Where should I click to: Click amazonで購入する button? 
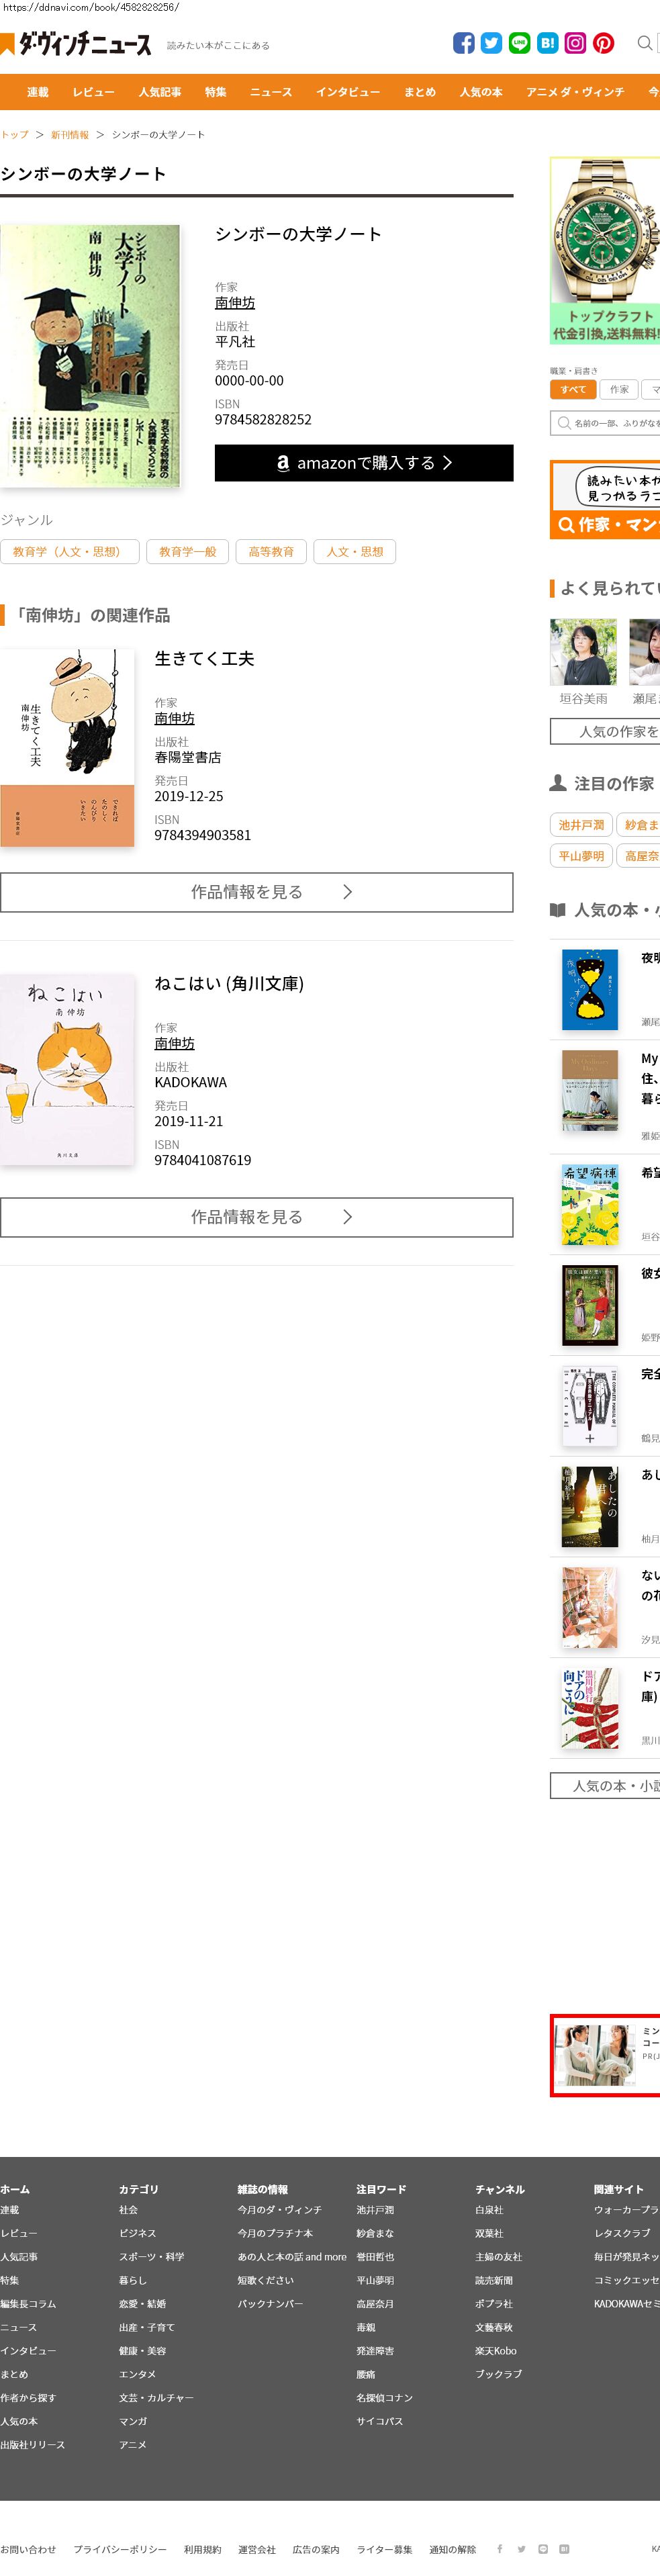tap(364, 463)
